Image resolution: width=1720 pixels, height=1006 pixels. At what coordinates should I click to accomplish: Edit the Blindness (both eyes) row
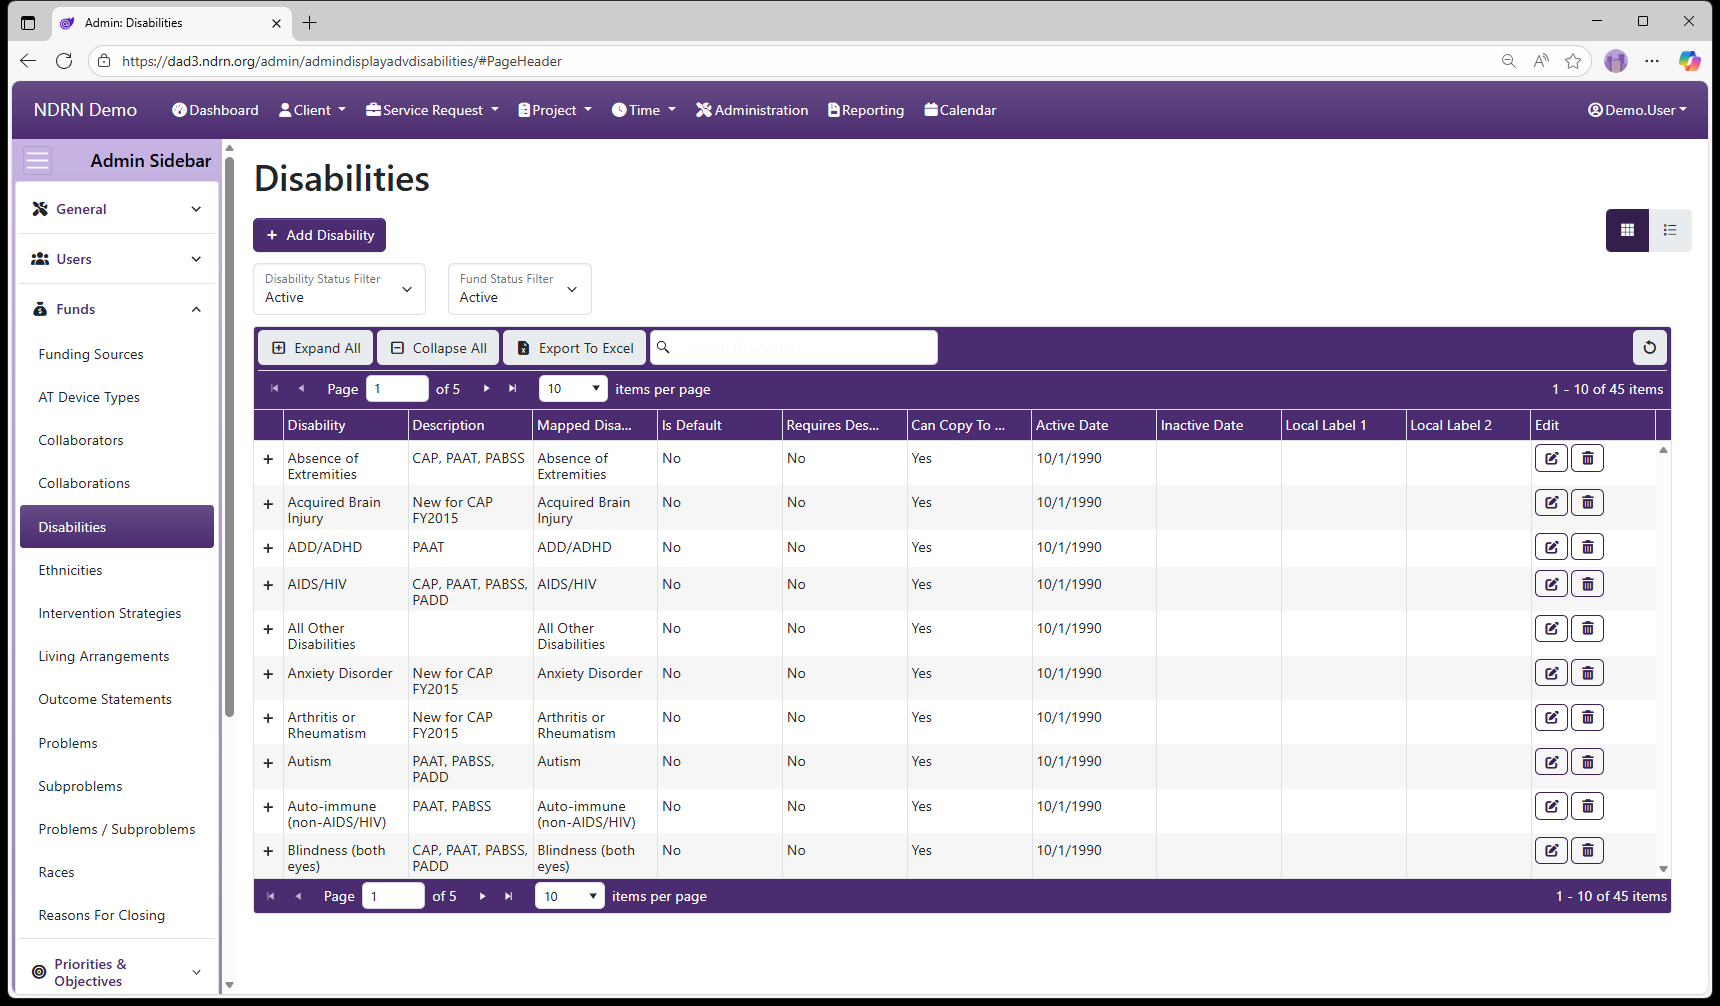(1551, 850)
